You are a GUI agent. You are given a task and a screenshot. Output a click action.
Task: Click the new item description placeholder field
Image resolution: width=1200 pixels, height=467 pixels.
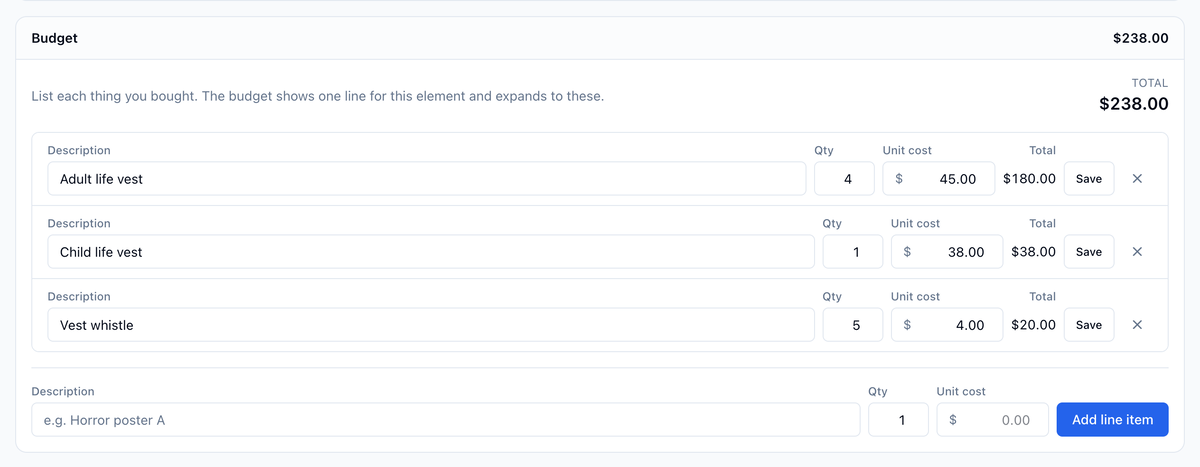click(446, 420)
